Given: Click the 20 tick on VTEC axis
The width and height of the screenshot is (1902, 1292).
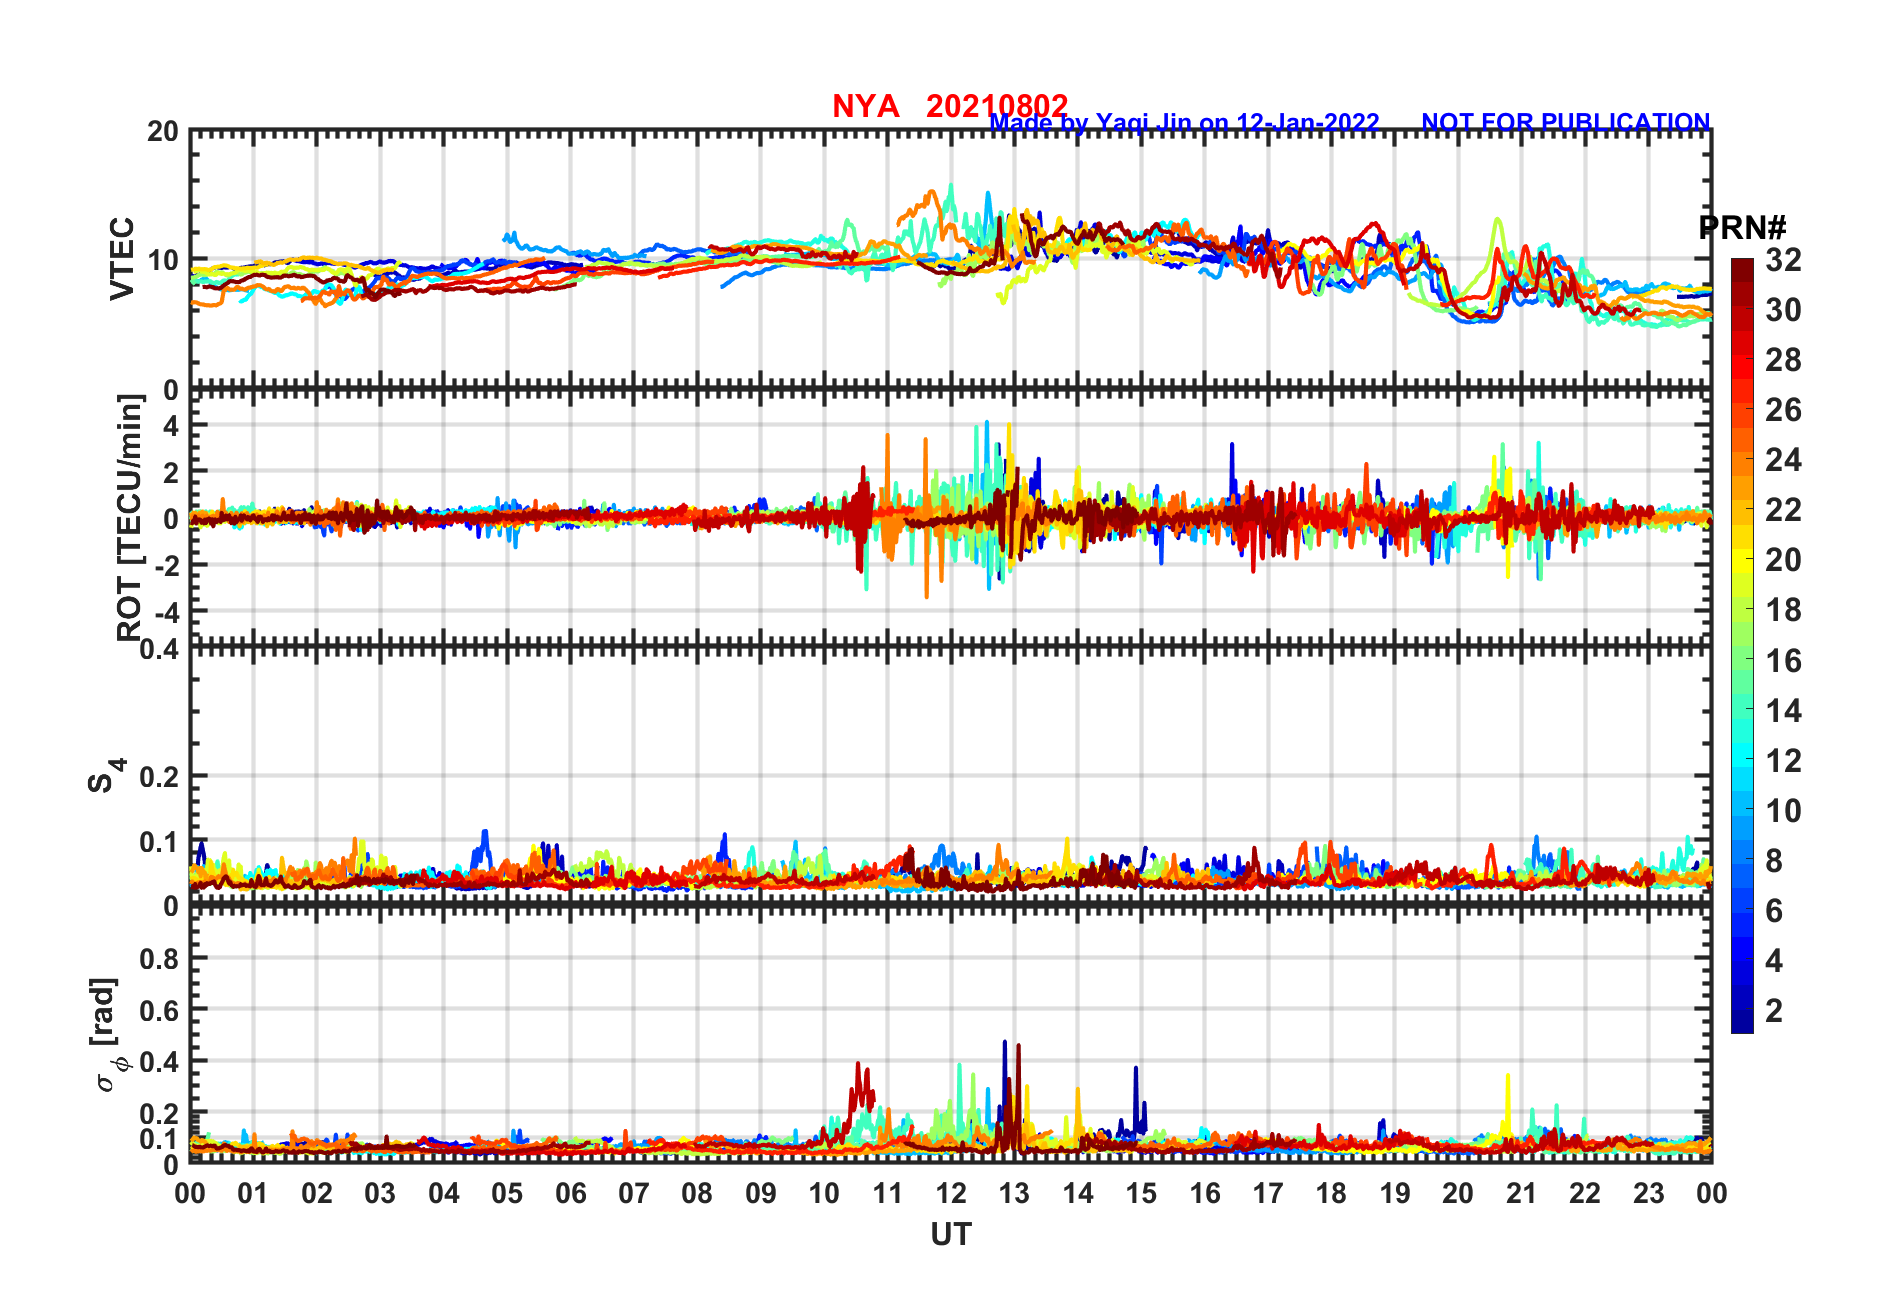Looking at the screenshot, I should click(163, 131).
